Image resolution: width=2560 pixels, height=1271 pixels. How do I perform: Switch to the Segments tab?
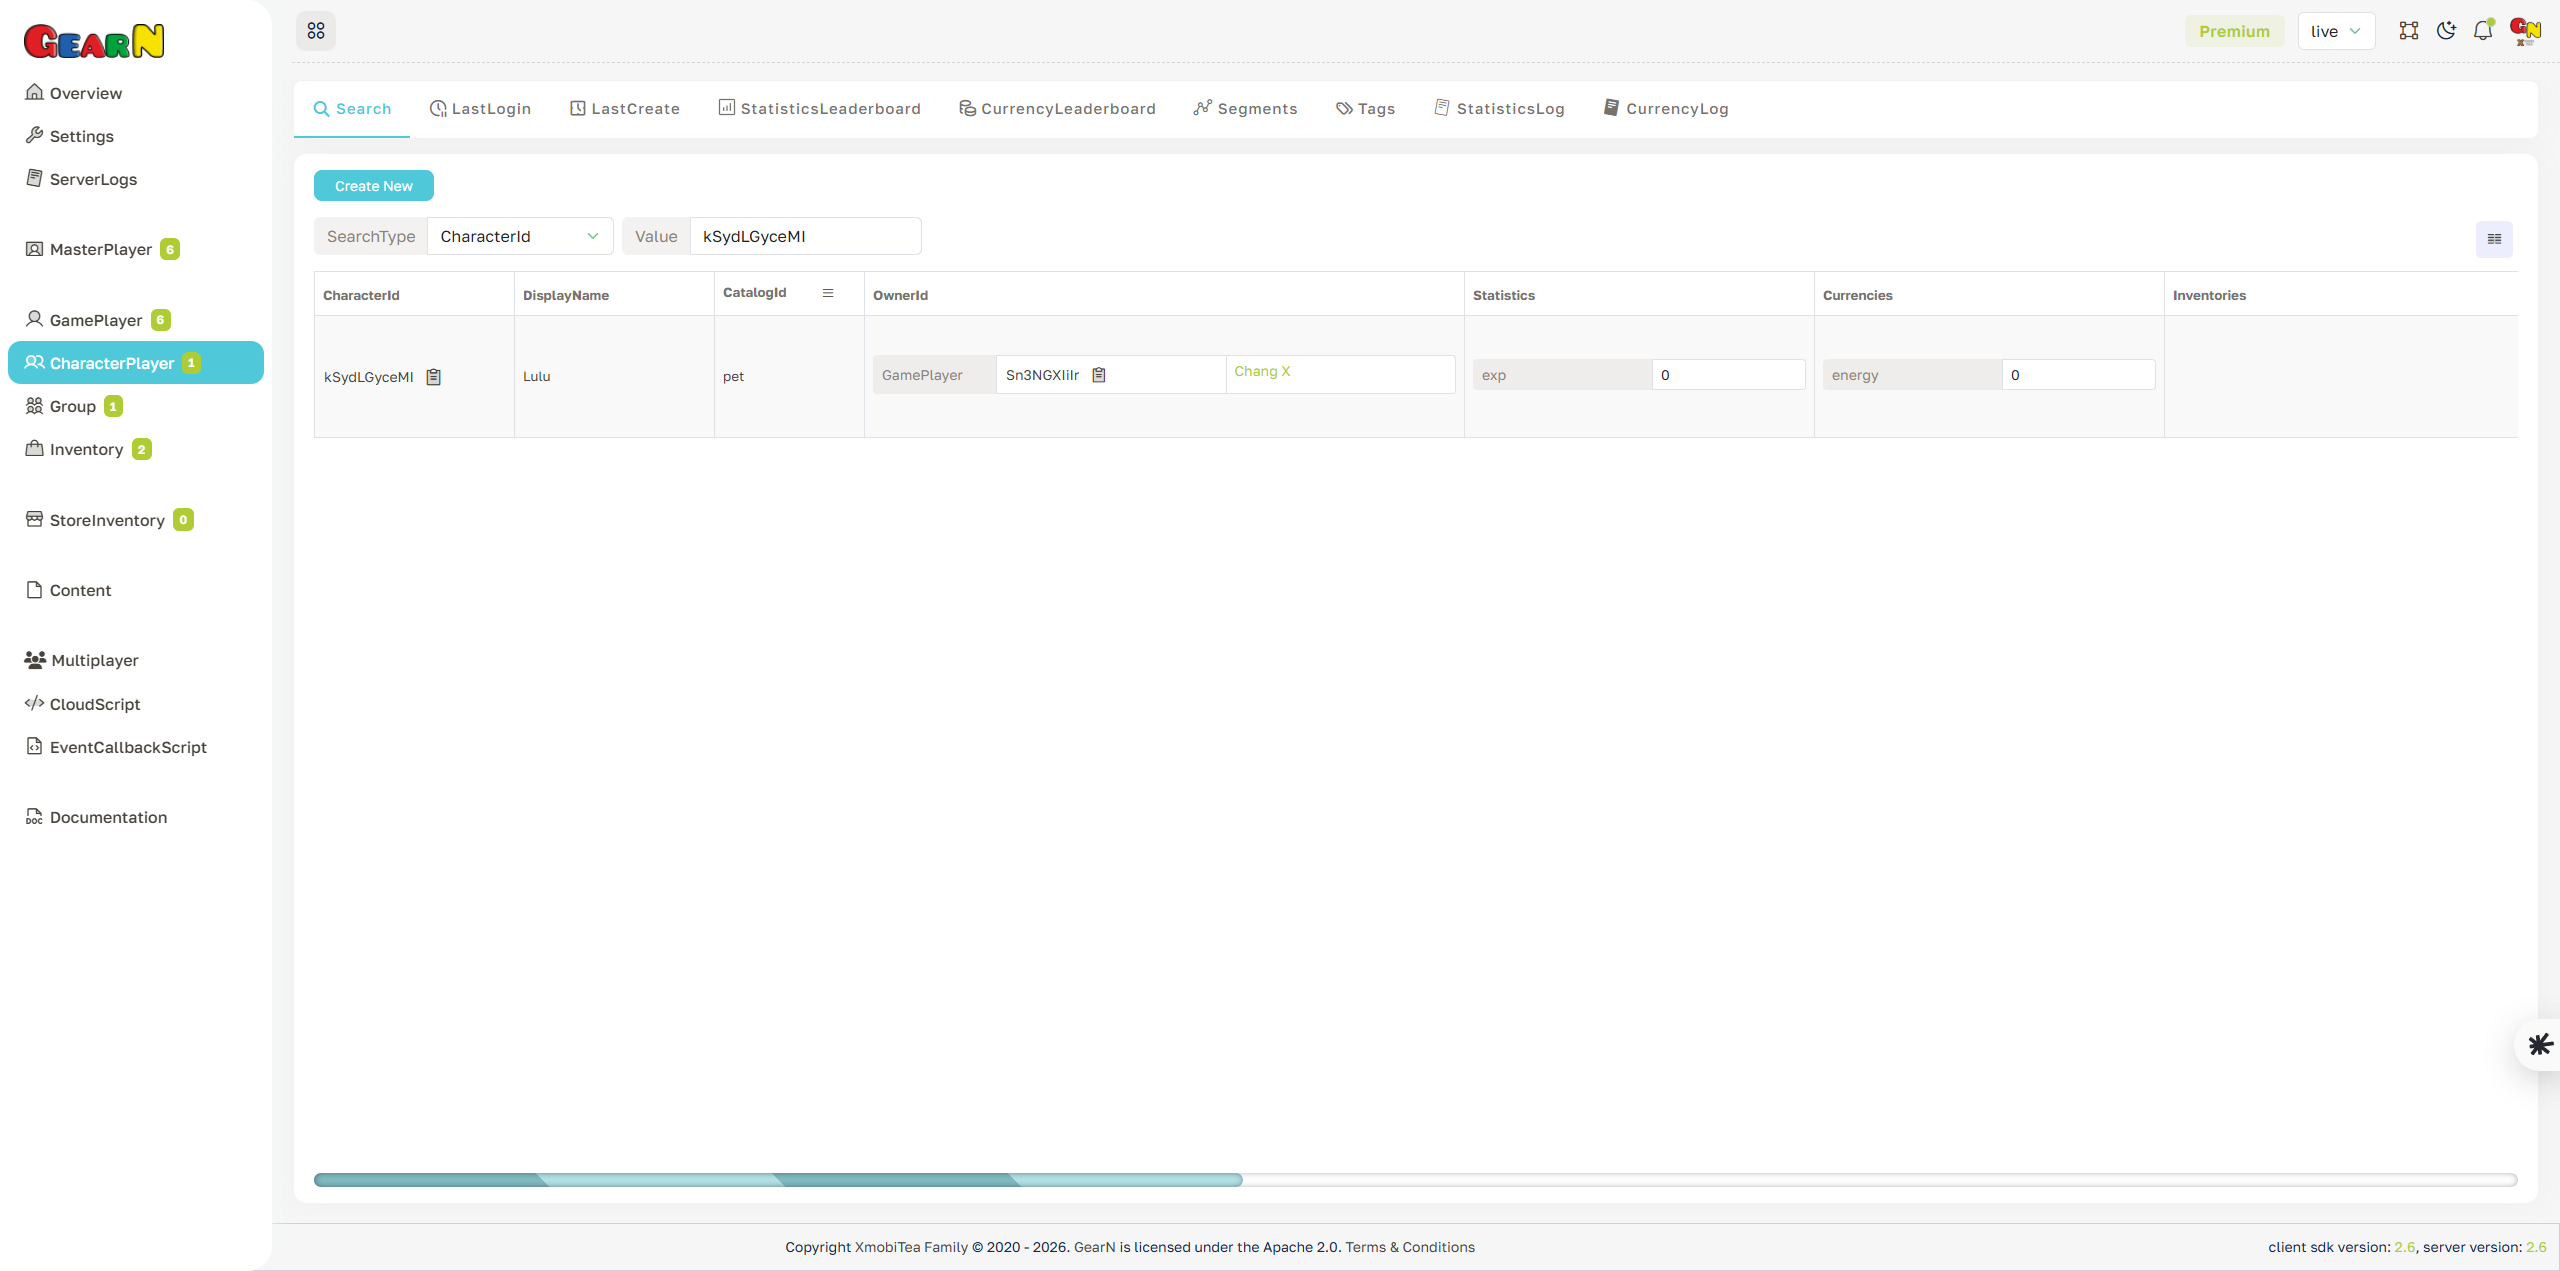click(x=1245, y=108)
